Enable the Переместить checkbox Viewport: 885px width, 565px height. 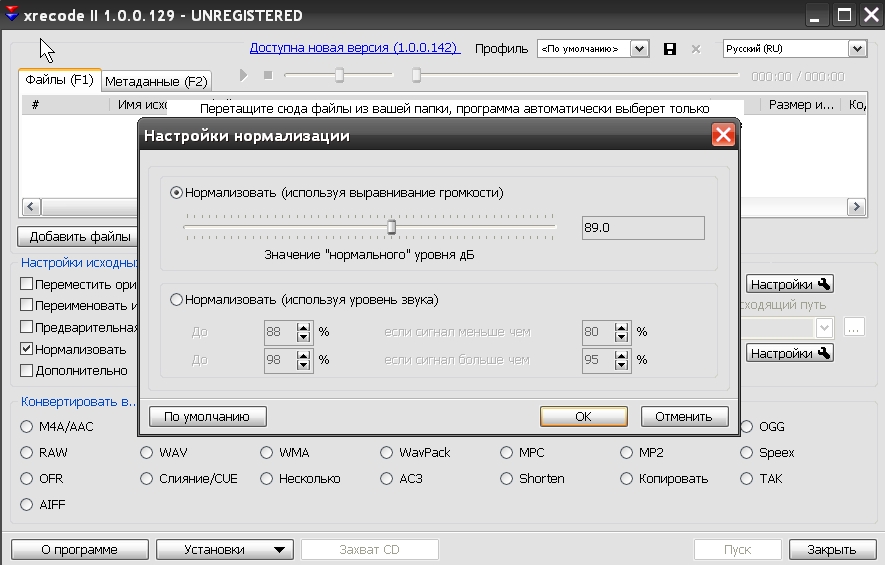point(26,283)
